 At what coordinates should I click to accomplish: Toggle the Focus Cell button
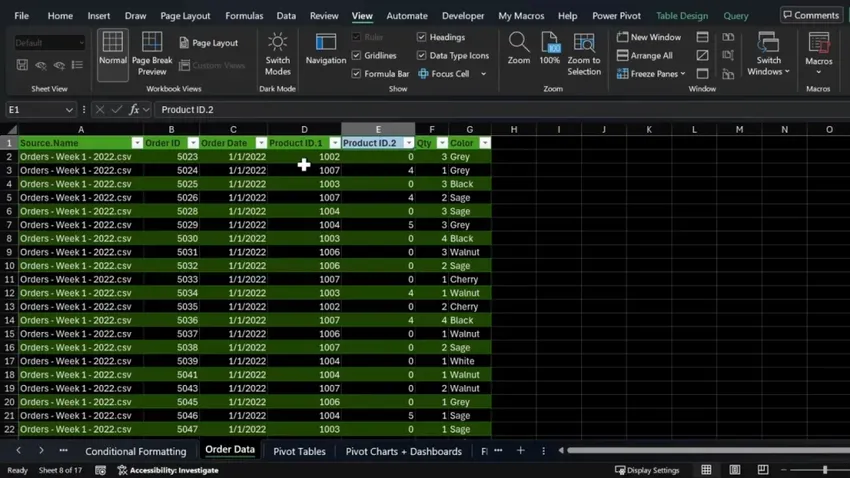[443, 74]
